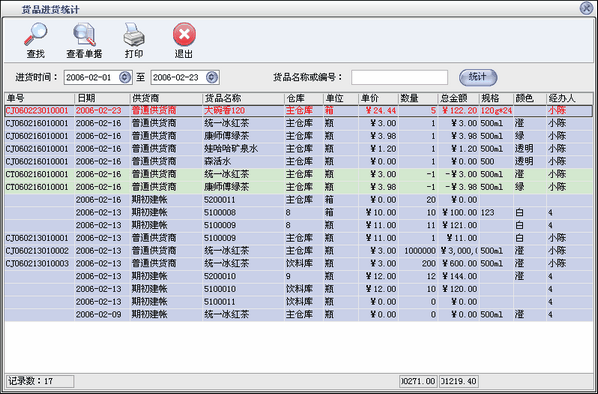This screenshot has width=598, height=394.
Task: Sort by the 日期 column header
Action: (x=102, y=98)
